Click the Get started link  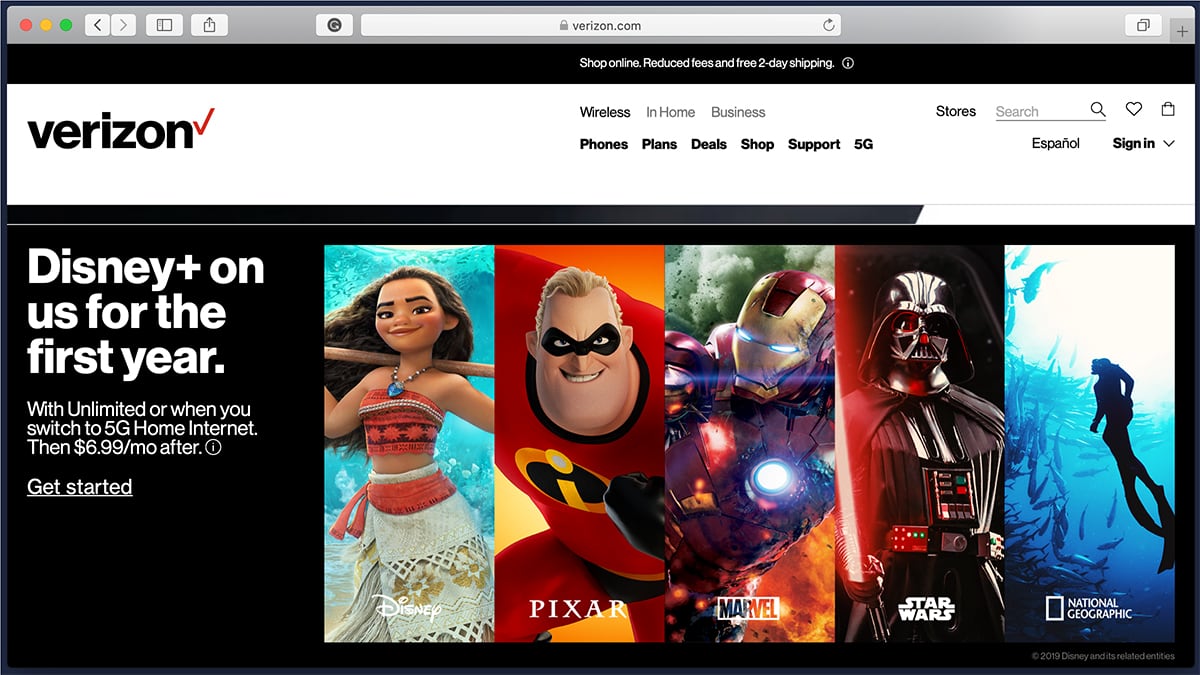[80, 487]
